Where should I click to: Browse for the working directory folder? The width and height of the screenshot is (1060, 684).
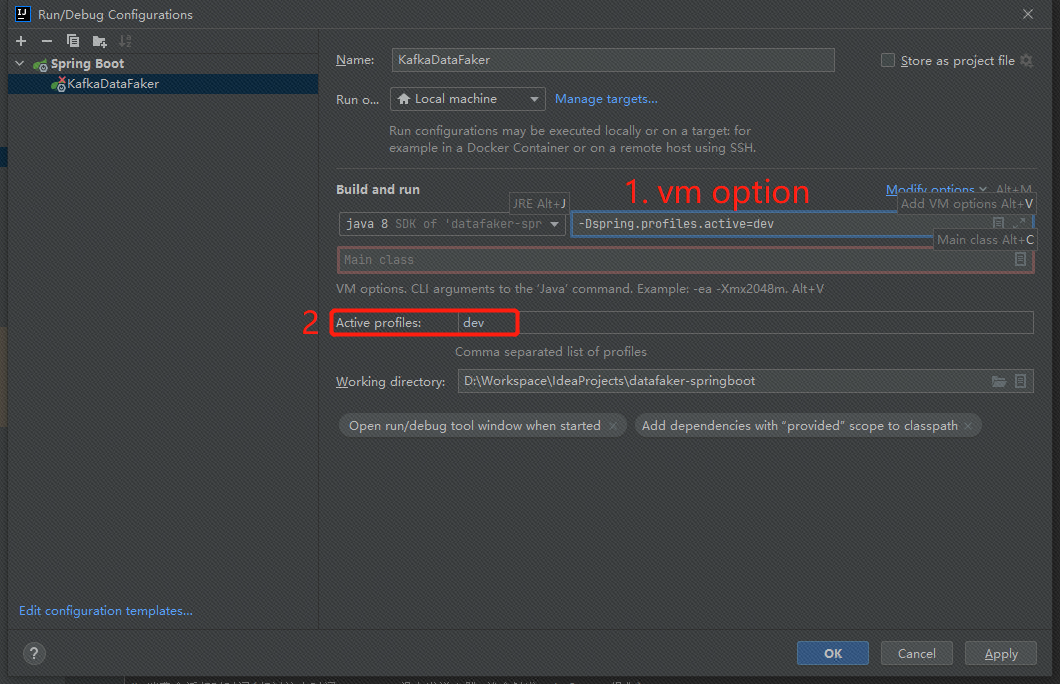tap(1000, 381)
